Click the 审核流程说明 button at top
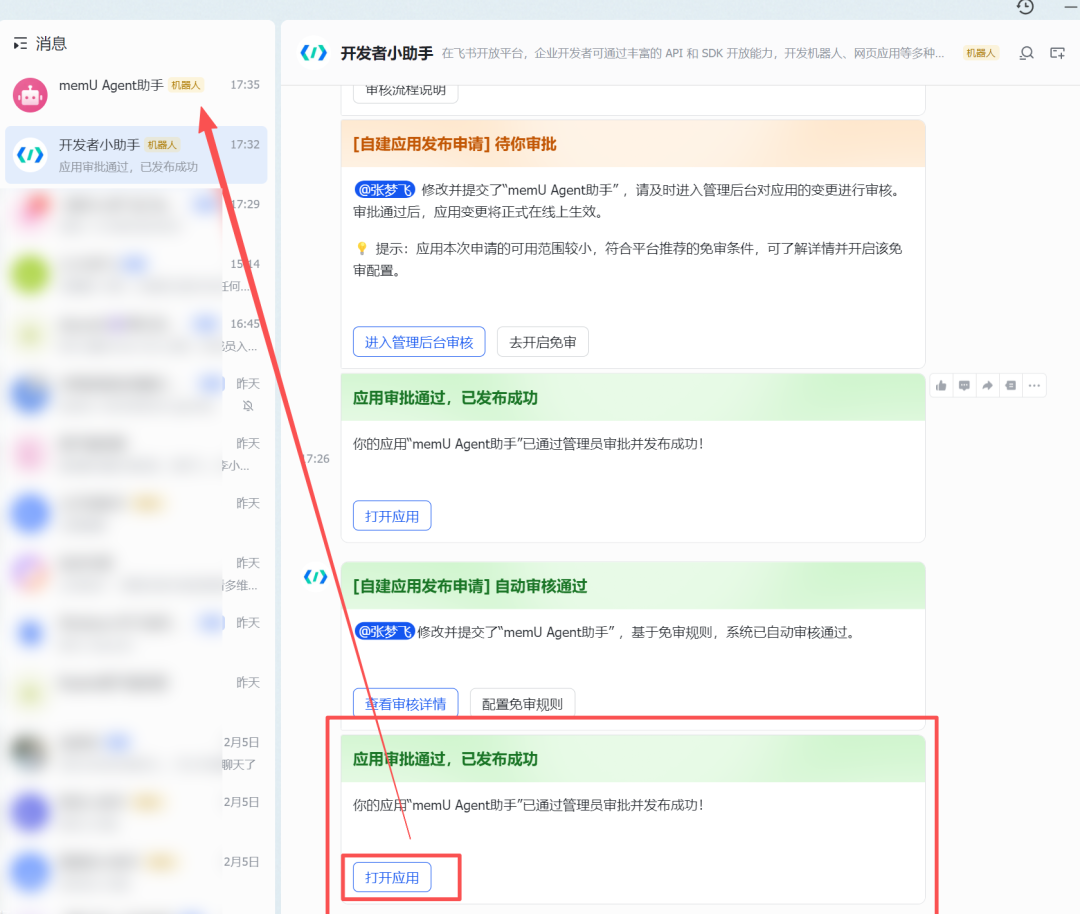Screen dimensions: 1080x914 (406, 92)
